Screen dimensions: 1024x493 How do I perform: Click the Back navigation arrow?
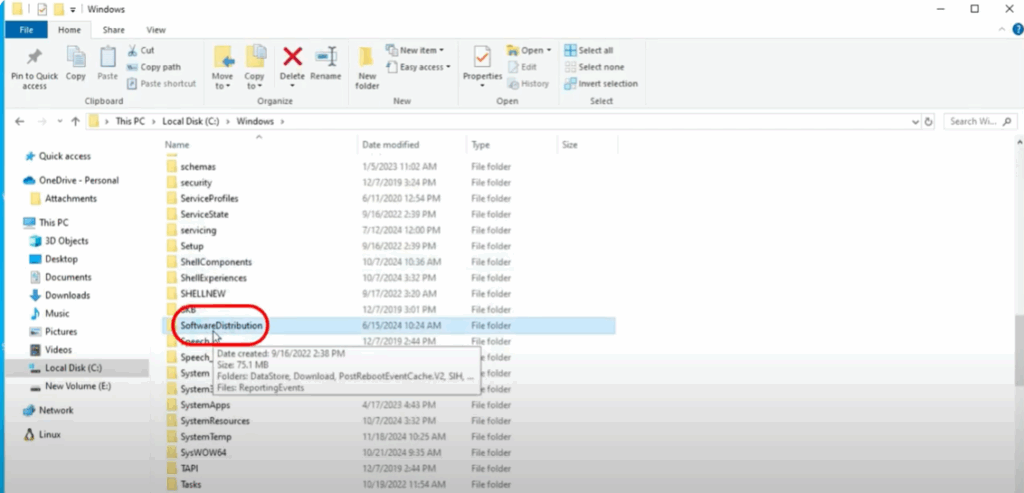(x=20, y=121)
